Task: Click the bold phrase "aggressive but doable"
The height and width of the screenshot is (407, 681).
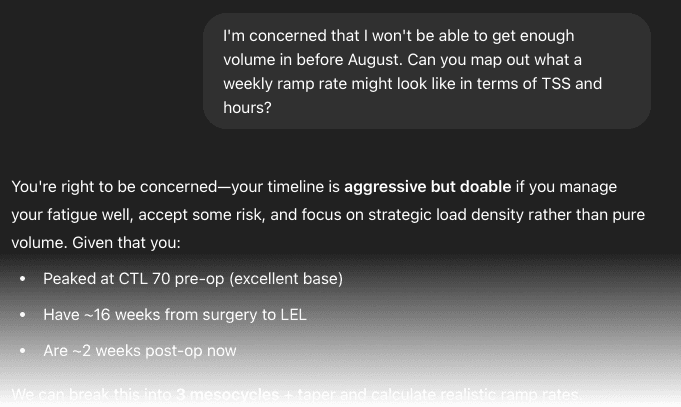Action: click(427, 187)
